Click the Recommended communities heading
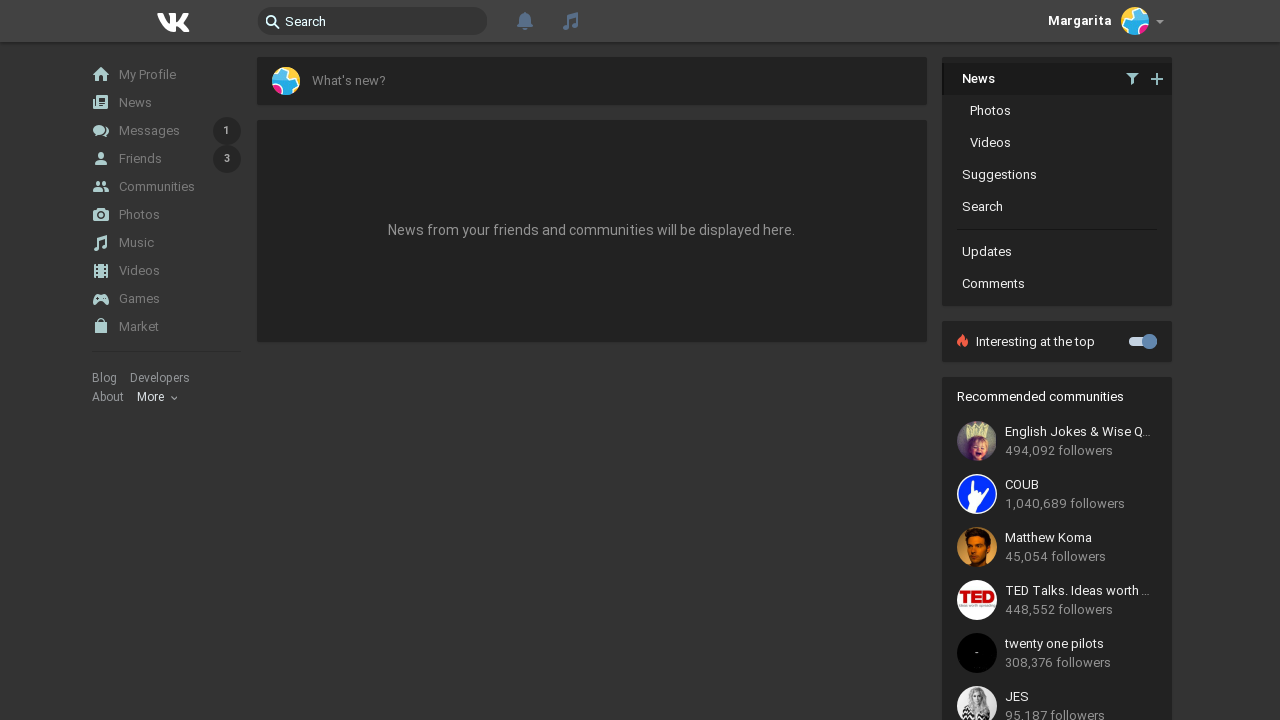Viewport: 1280px width, 720px height. 1040,397
